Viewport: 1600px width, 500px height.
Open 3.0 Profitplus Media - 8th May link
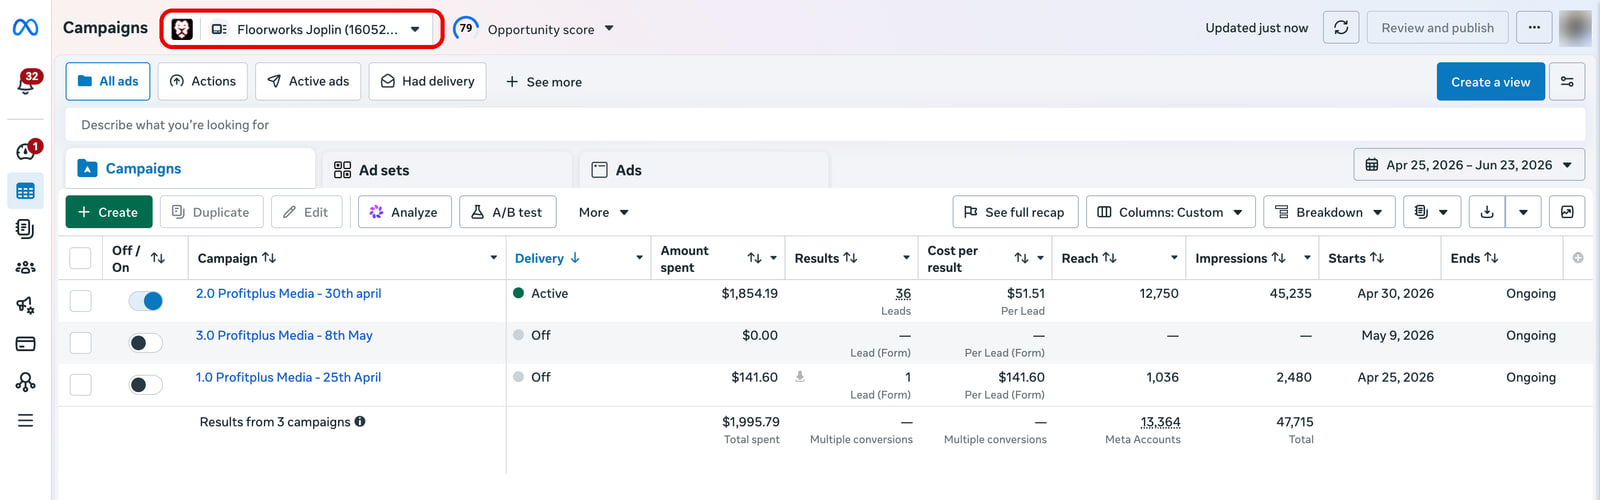pyautogui.click(x=284, y=335)
